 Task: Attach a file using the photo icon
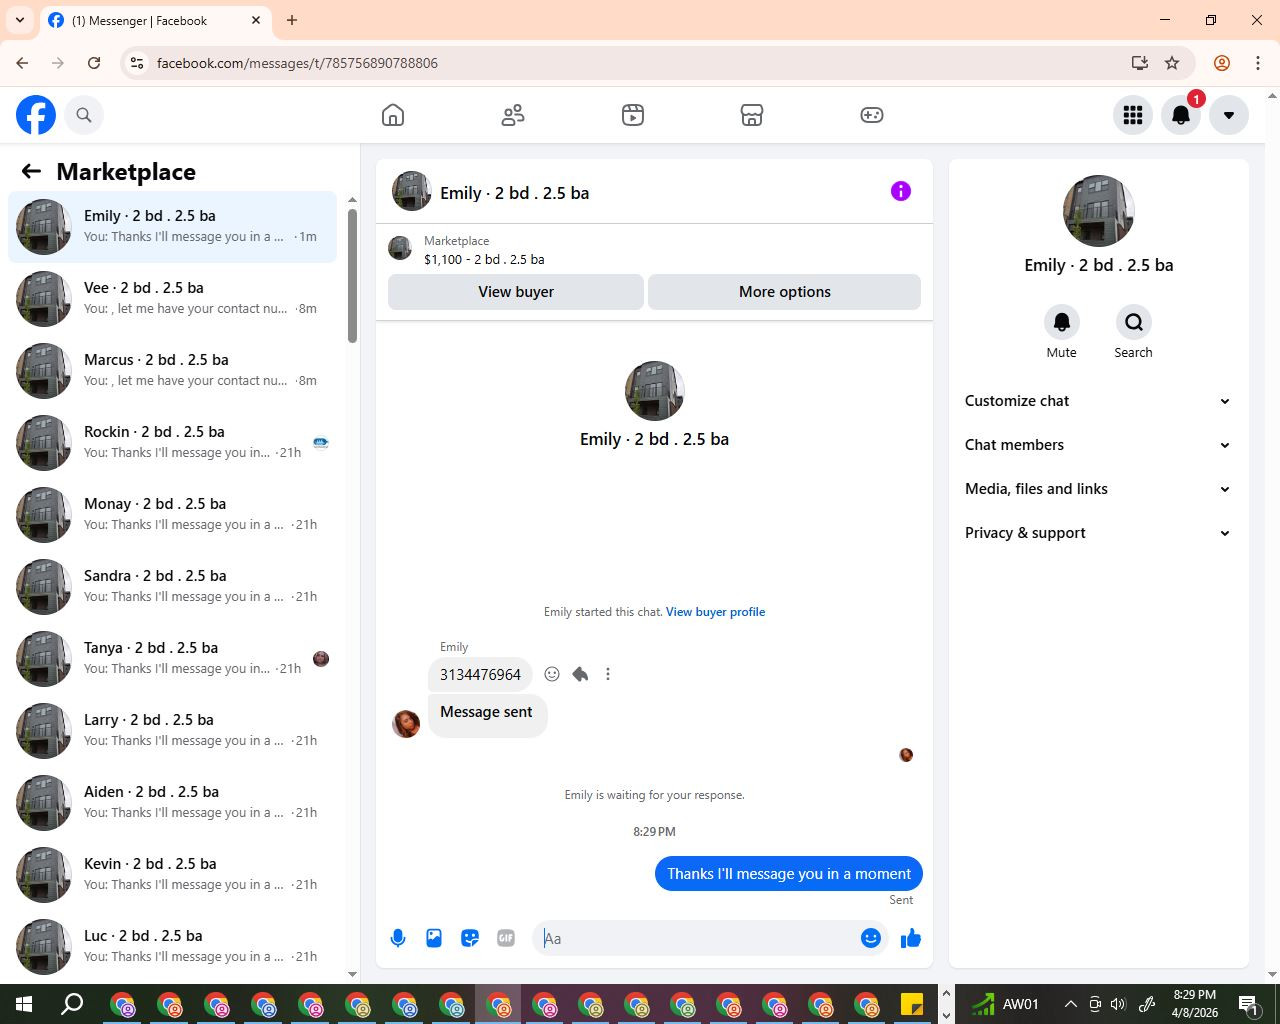tap(434, 938)
